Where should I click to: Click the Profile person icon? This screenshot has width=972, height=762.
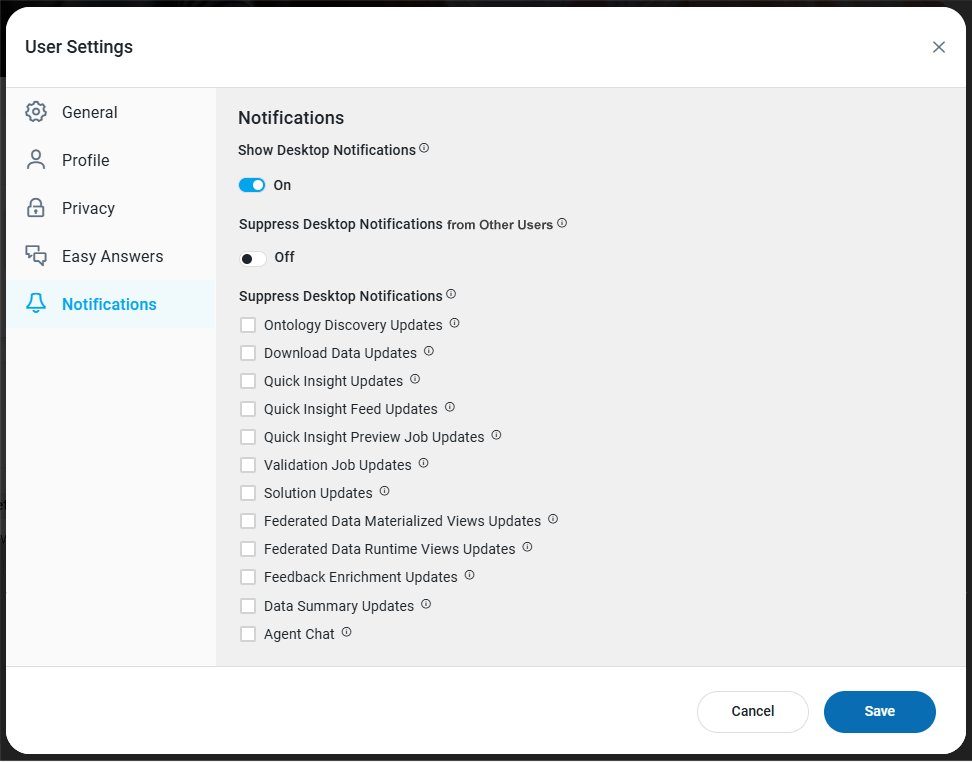pyautogui.click(x=36, y=160)
